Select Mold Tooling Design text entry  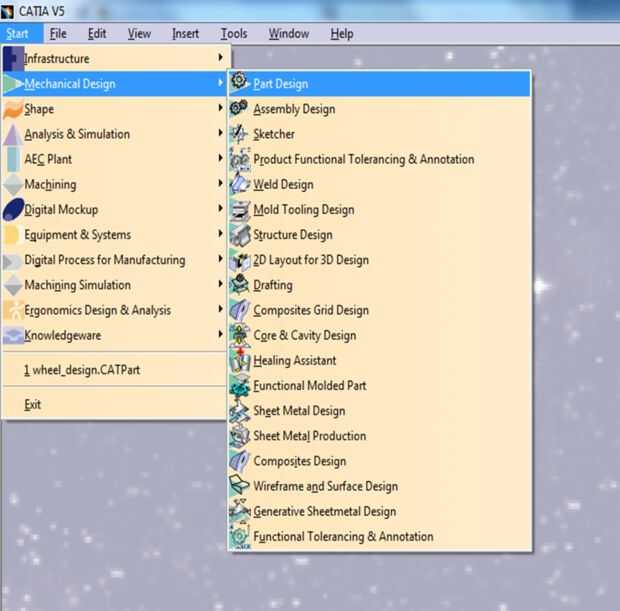(304, 210)
